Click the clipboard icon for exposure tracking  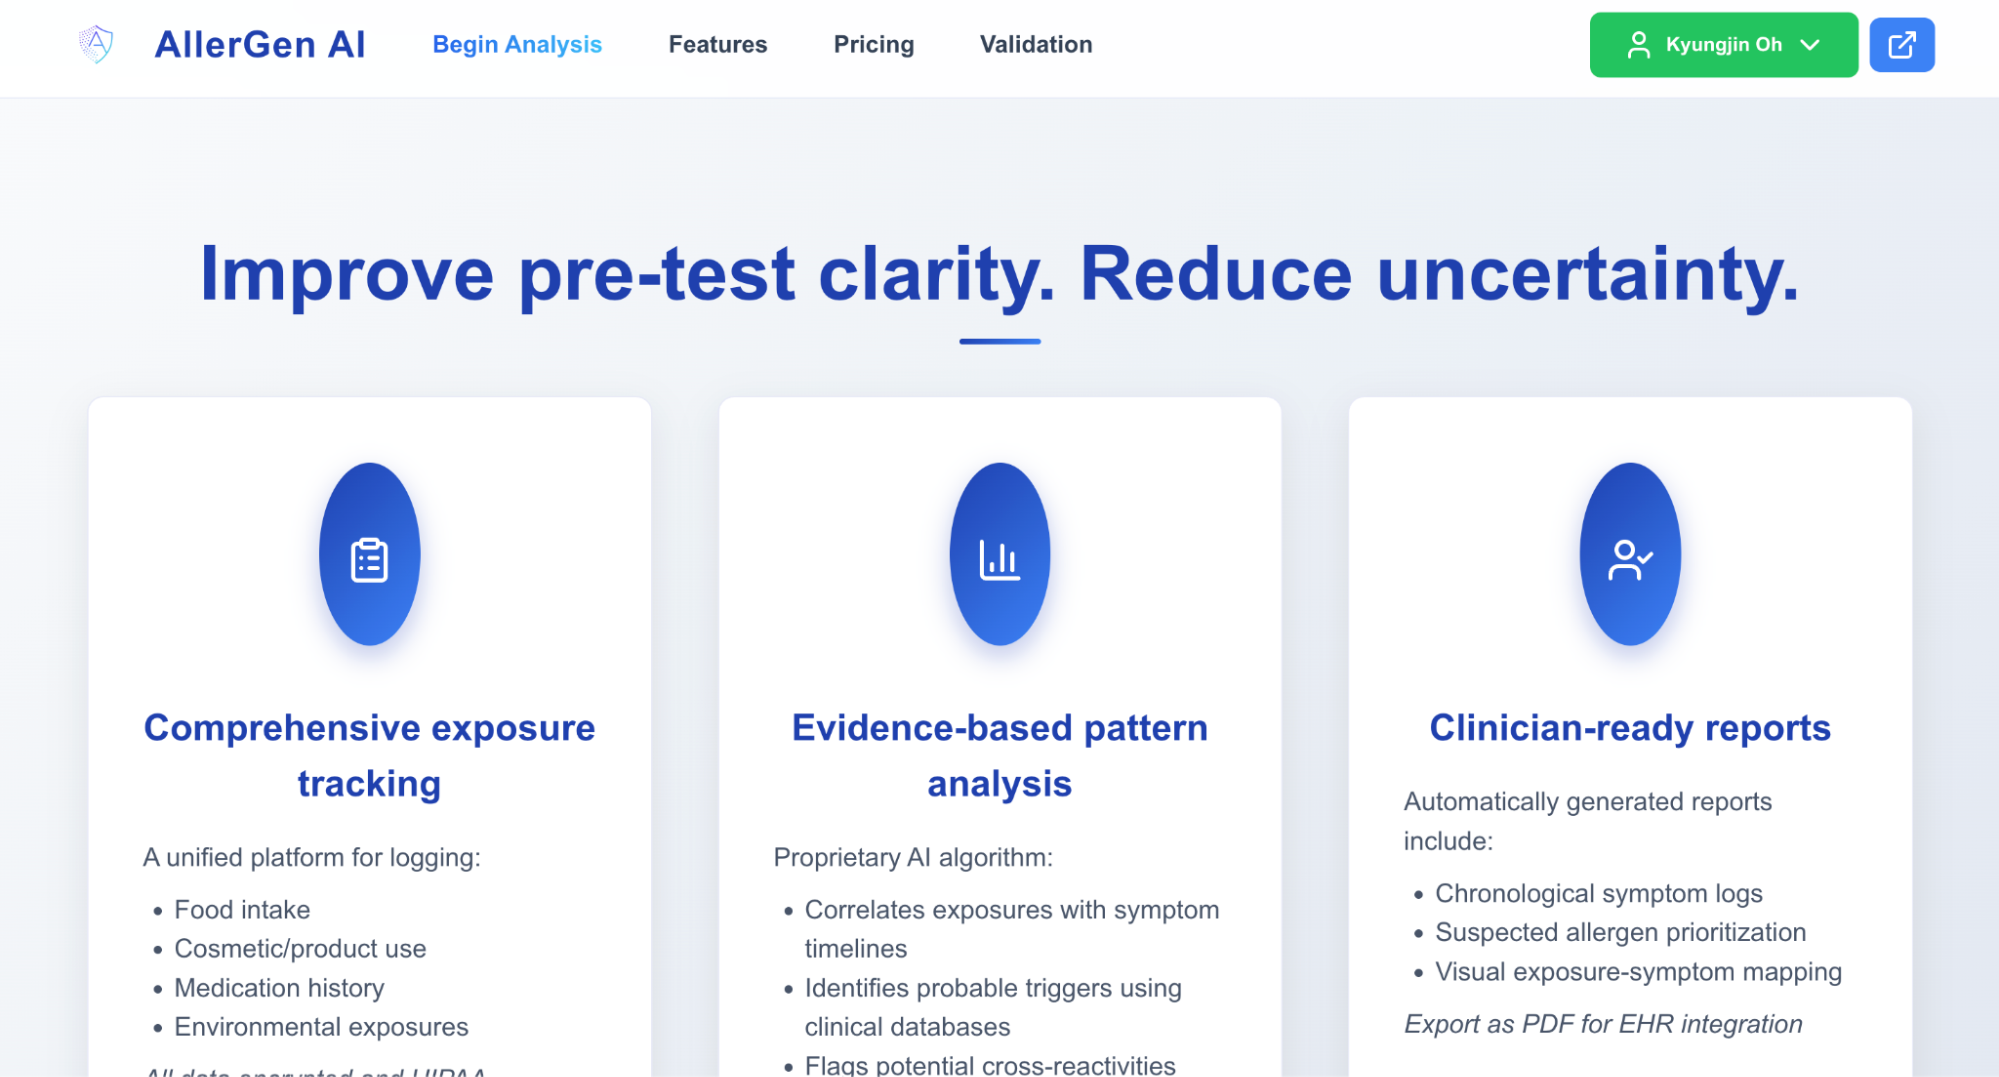(x=369, y=560)
